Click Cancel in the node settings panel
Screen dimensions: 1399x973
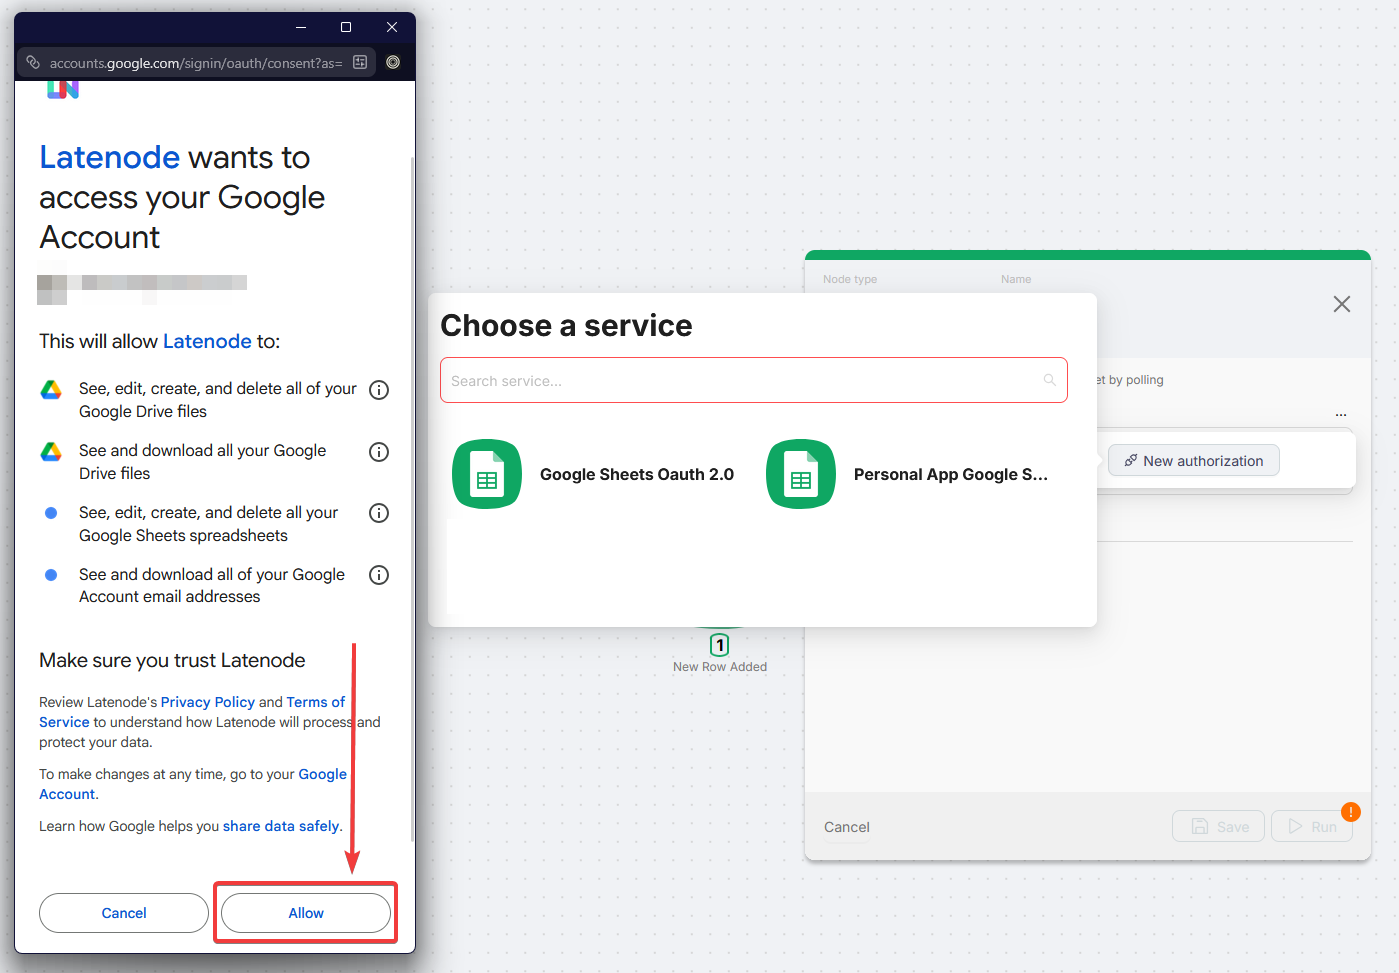pyautogui.click(x=846, y=827)
